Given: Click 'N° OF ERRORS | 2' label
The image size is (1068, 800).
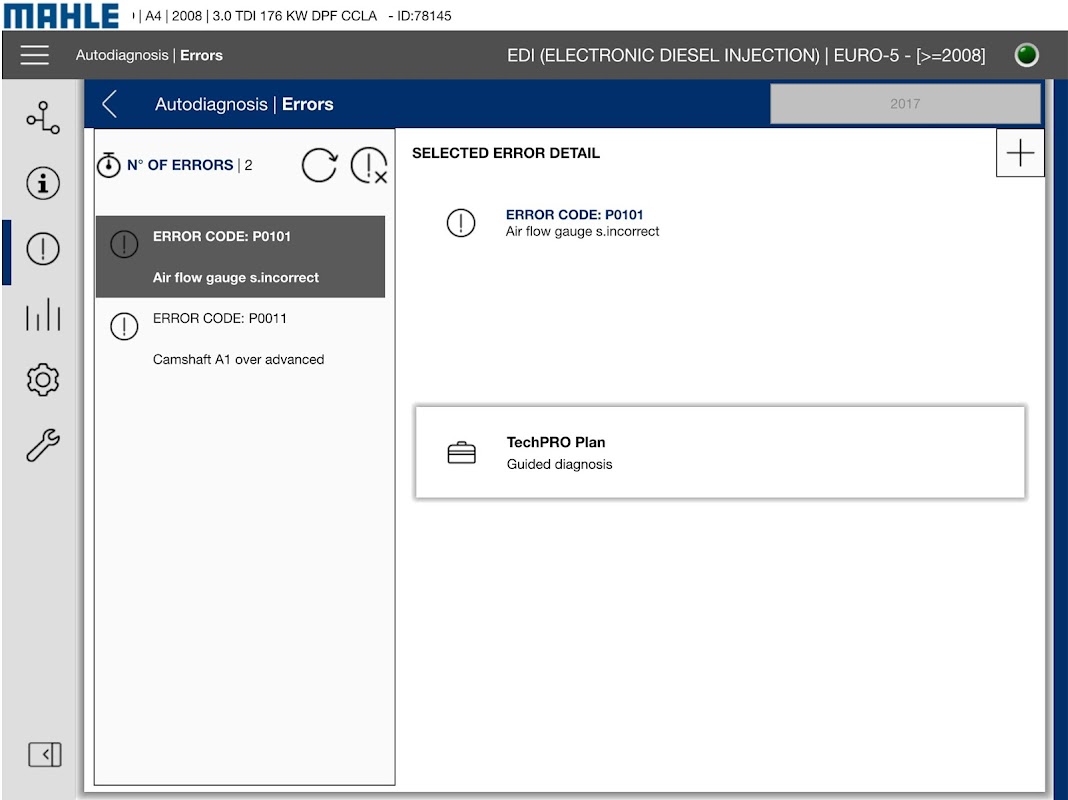Looking at the screenshot, I should [190, 165].
